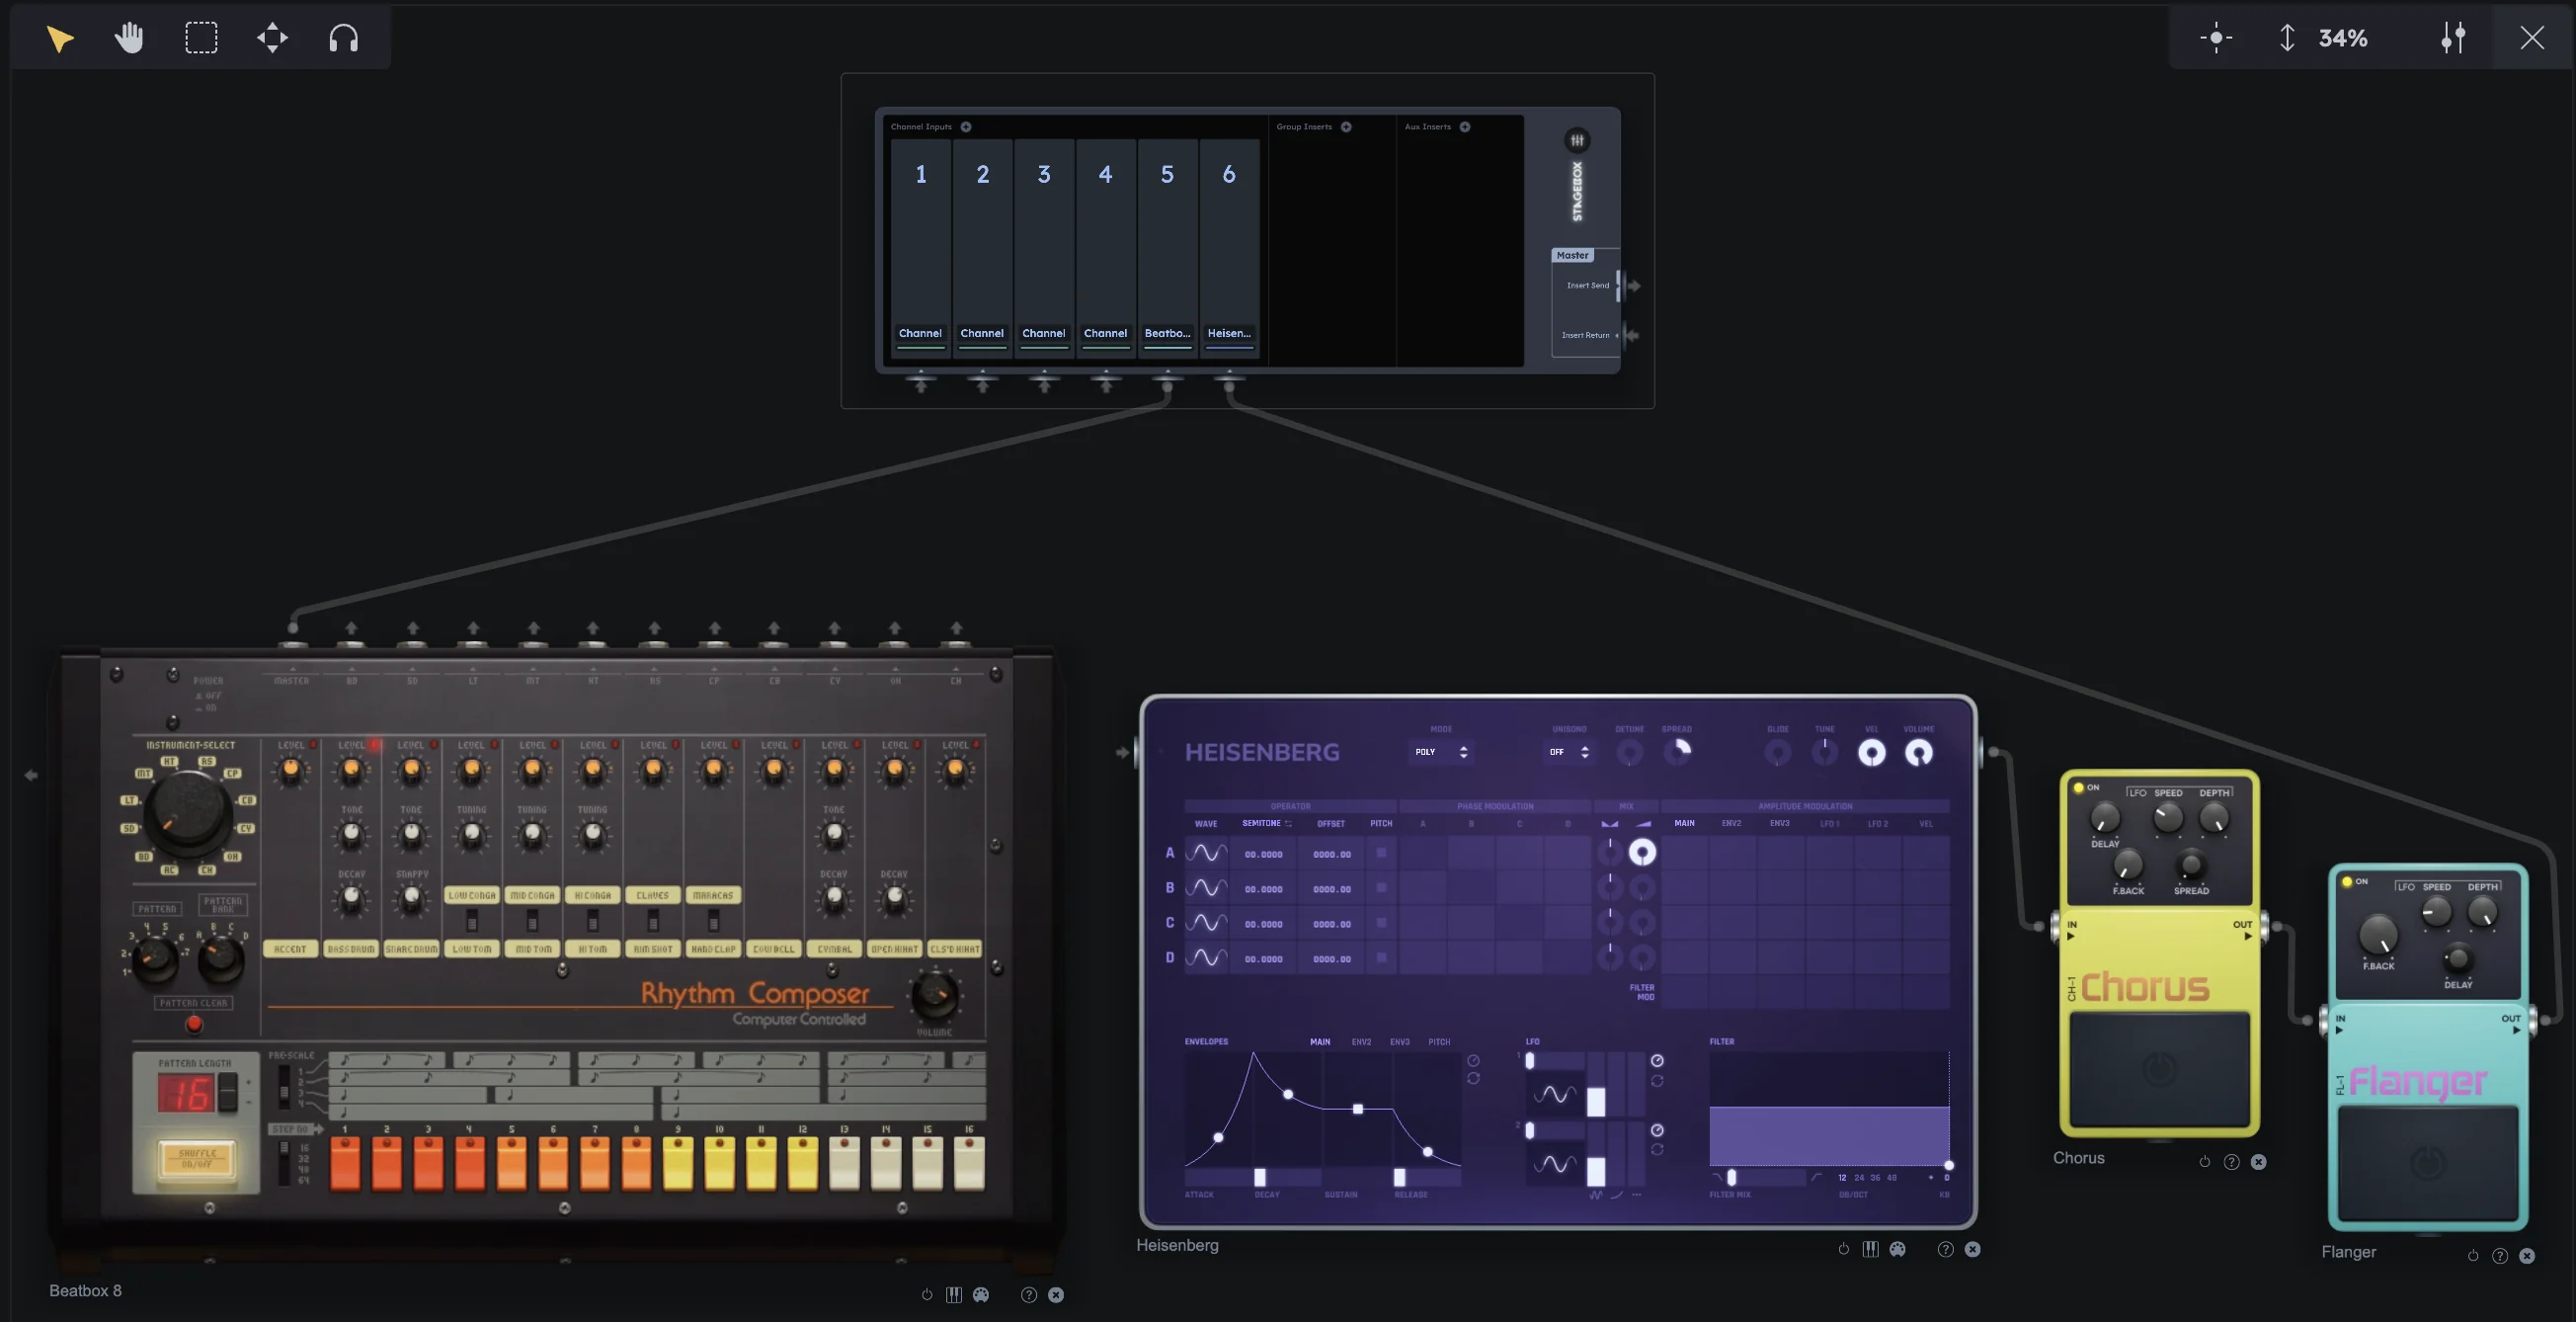The height and width of the screenshot is (1322, 2576).
Task: Switch envelopes view to ENV2 tab
Action: tap(1361, 1042)
